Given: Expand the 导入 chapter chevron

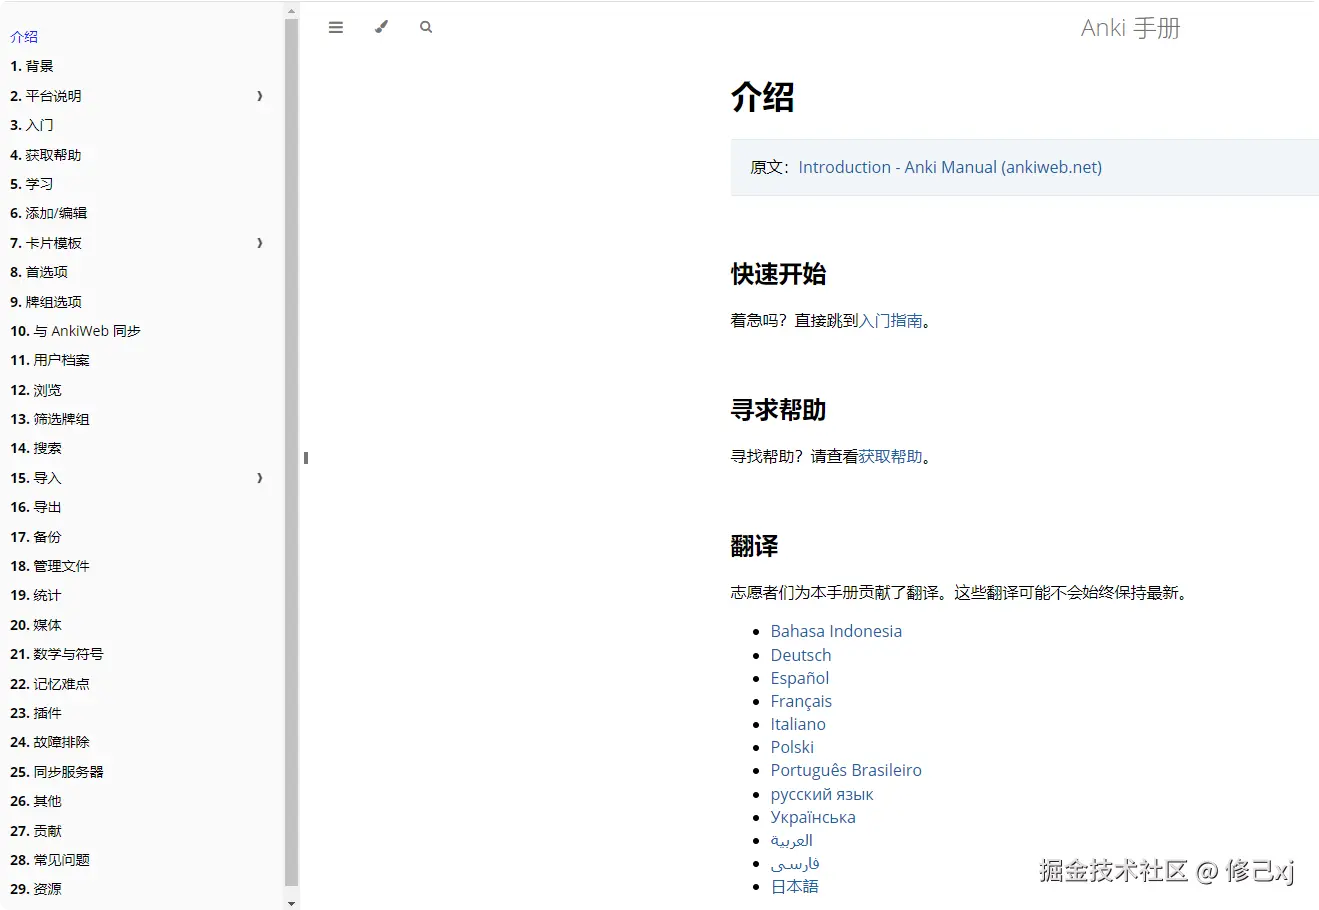Looking at the screenshot, I should click(260, 478).
